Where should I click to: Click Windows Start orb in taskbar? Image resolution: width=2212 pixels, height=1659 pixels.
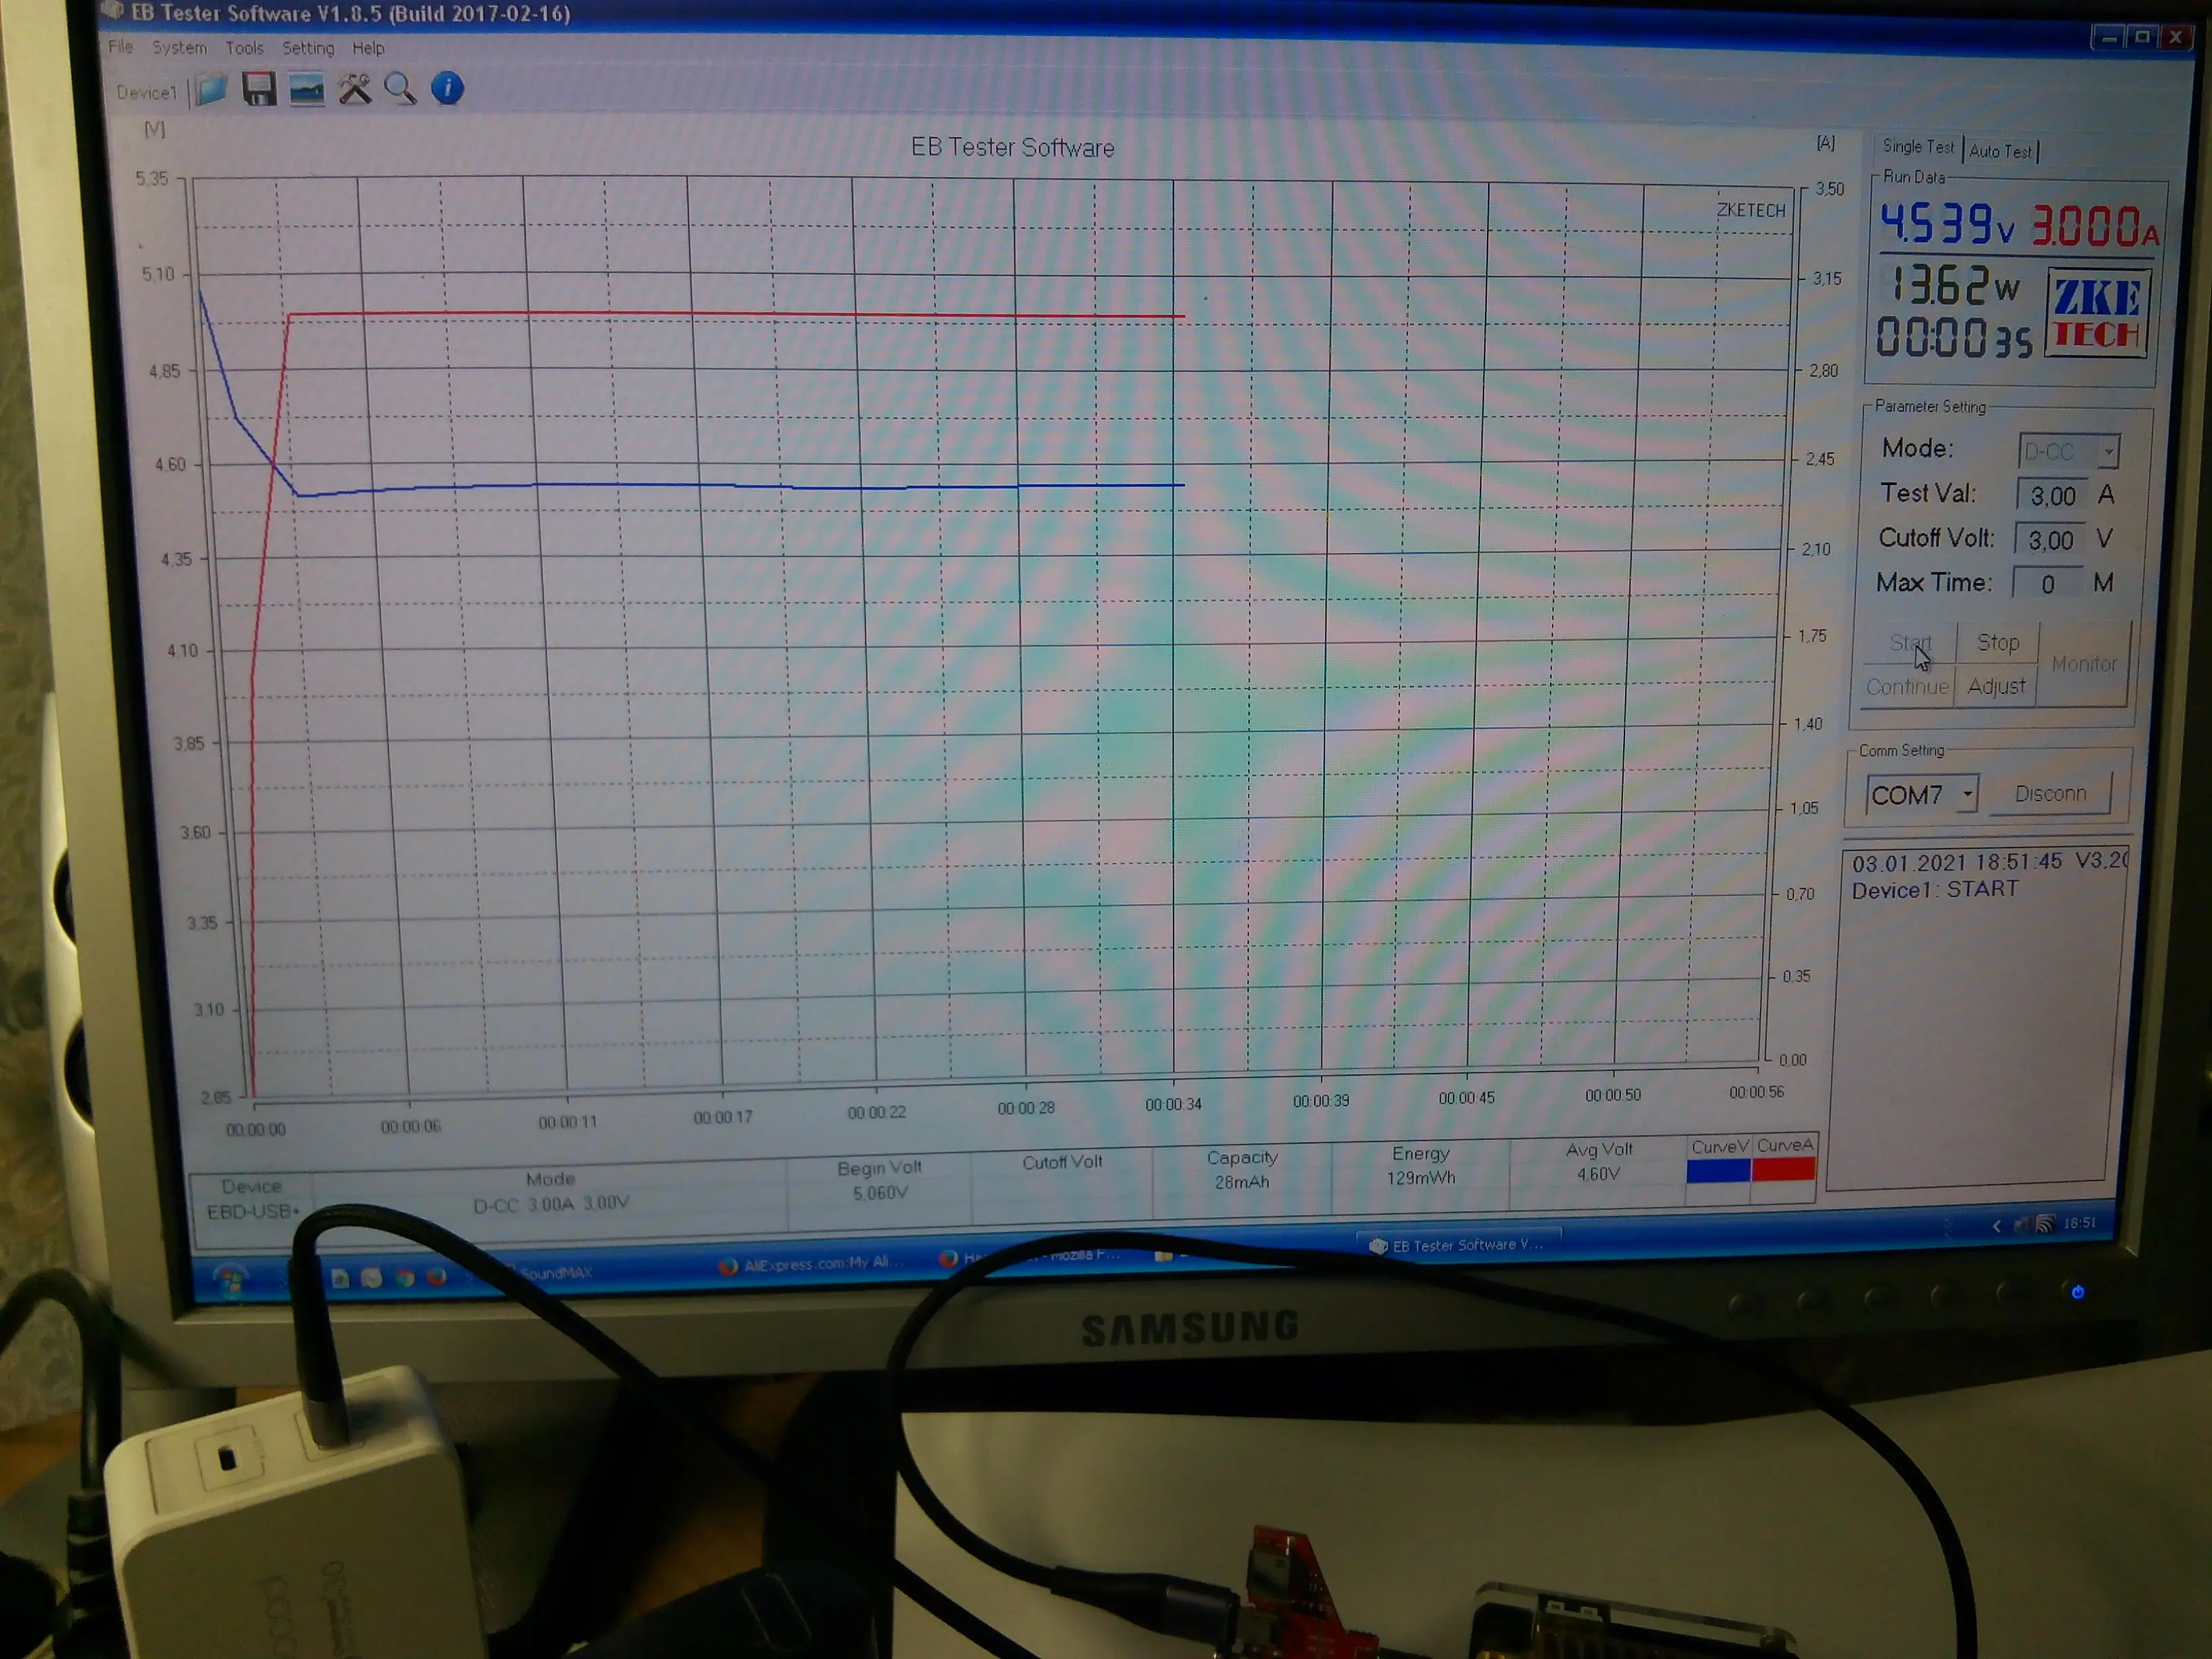tap(230, 1281)
